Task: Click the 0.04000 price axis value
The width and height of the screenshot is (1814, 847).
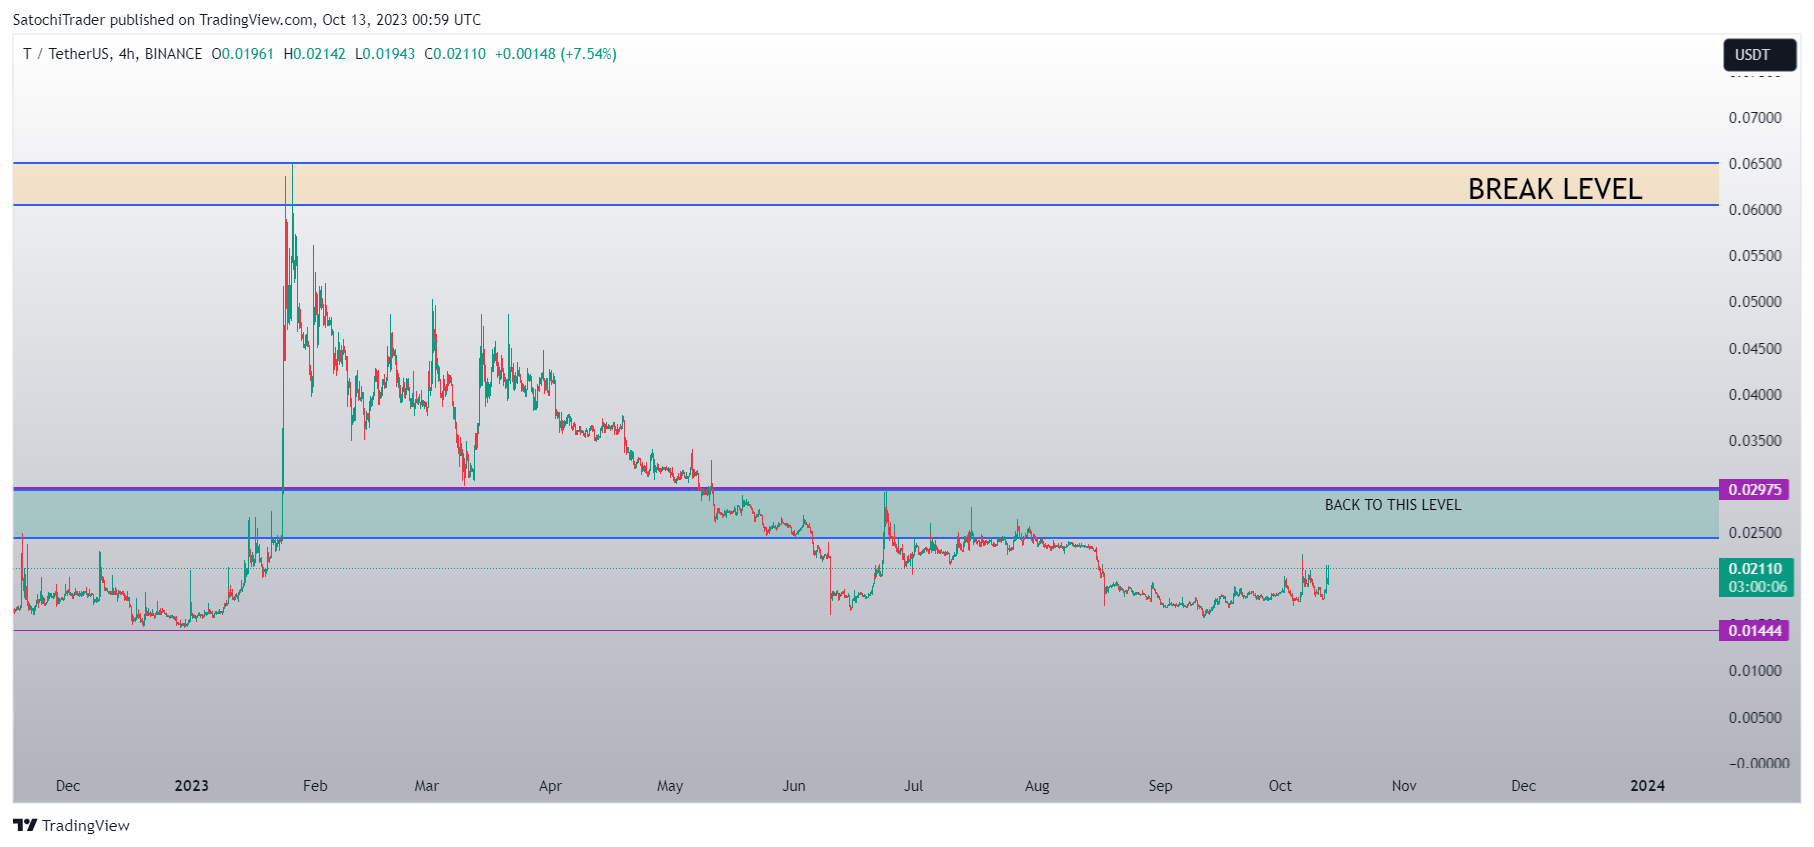Action: [x=1755, y=395]
